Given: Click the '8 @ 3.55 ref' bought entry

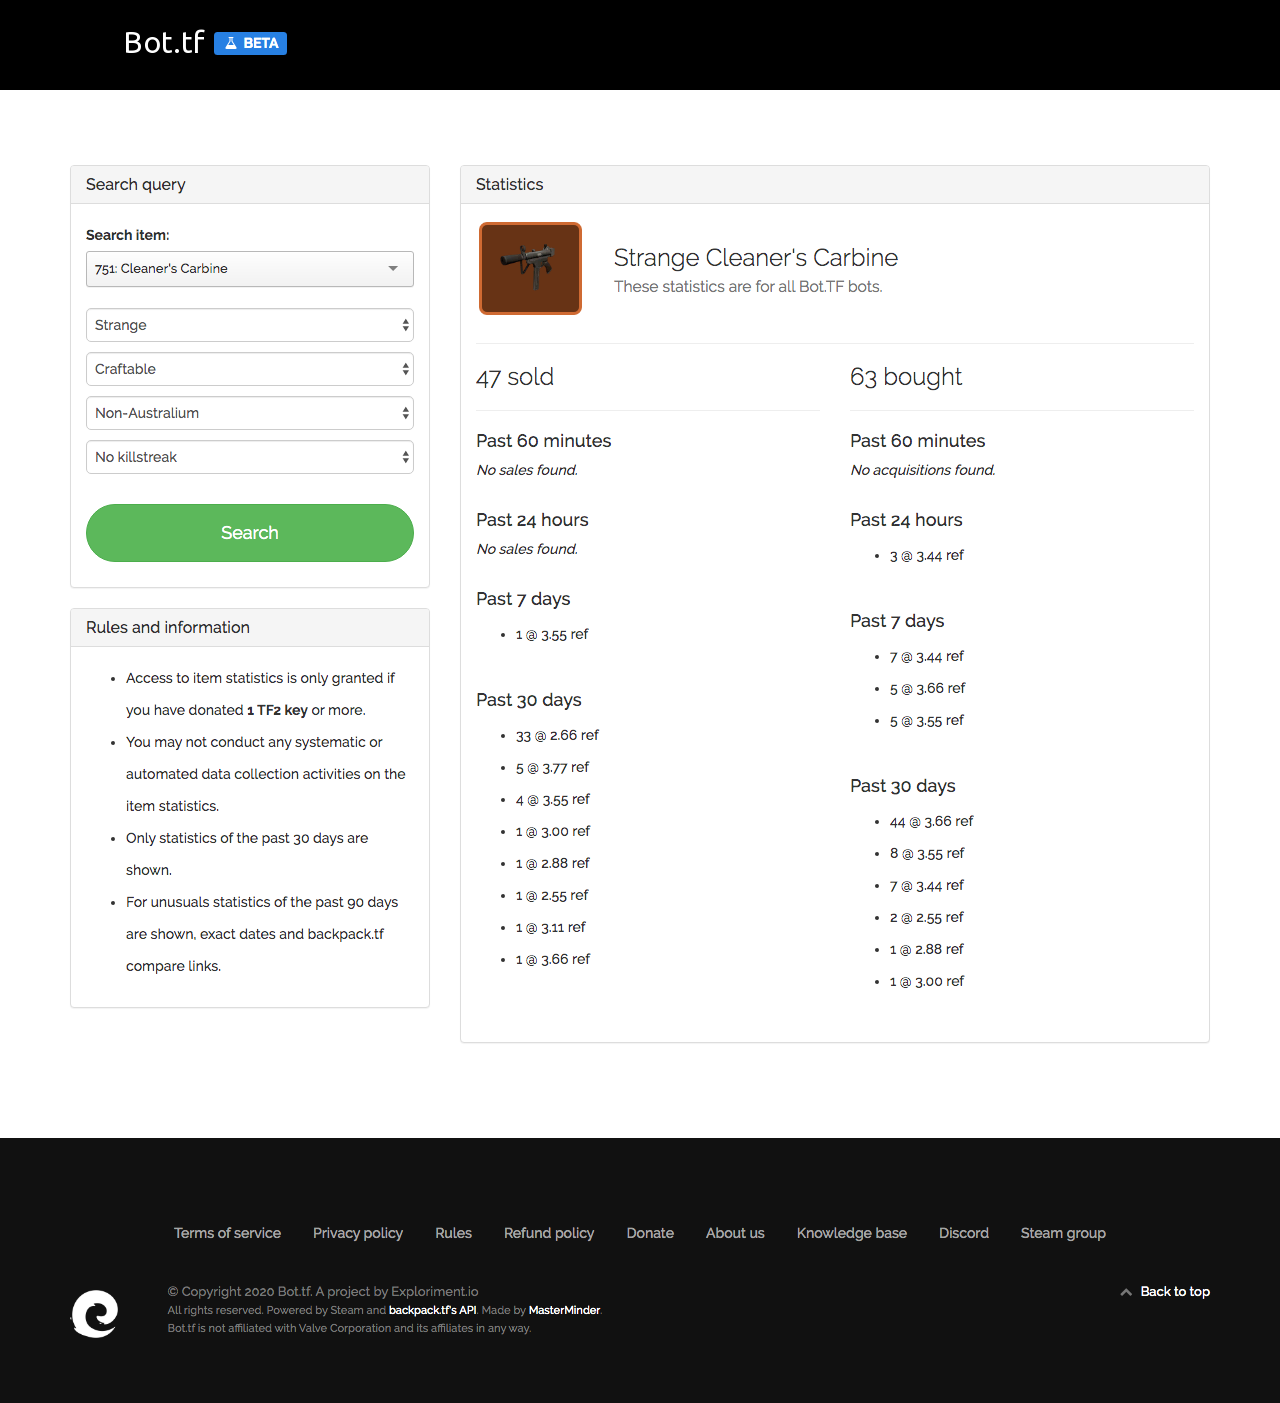Looking at the screenshot, I should click(x=927, y=853).
